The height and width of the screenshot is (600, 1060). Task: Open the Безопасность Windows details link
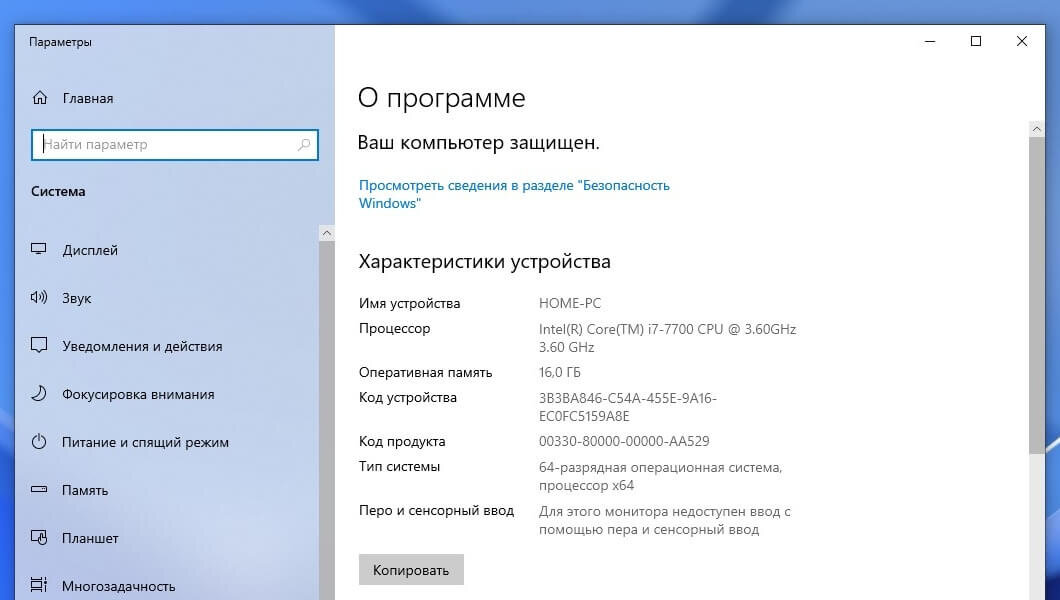[x=514, y=194]
